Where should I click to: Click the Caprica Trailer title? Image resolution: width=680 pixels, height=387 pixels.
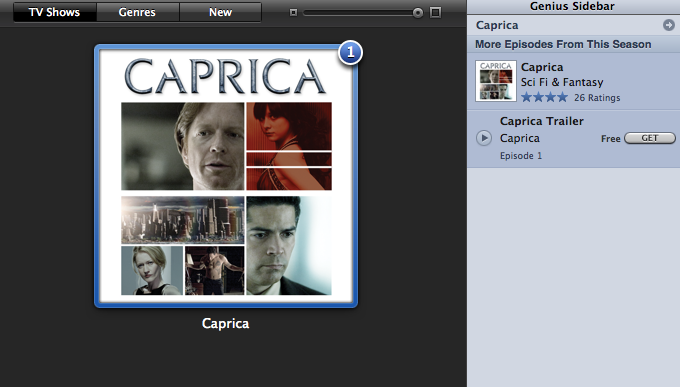coord(542,121)
